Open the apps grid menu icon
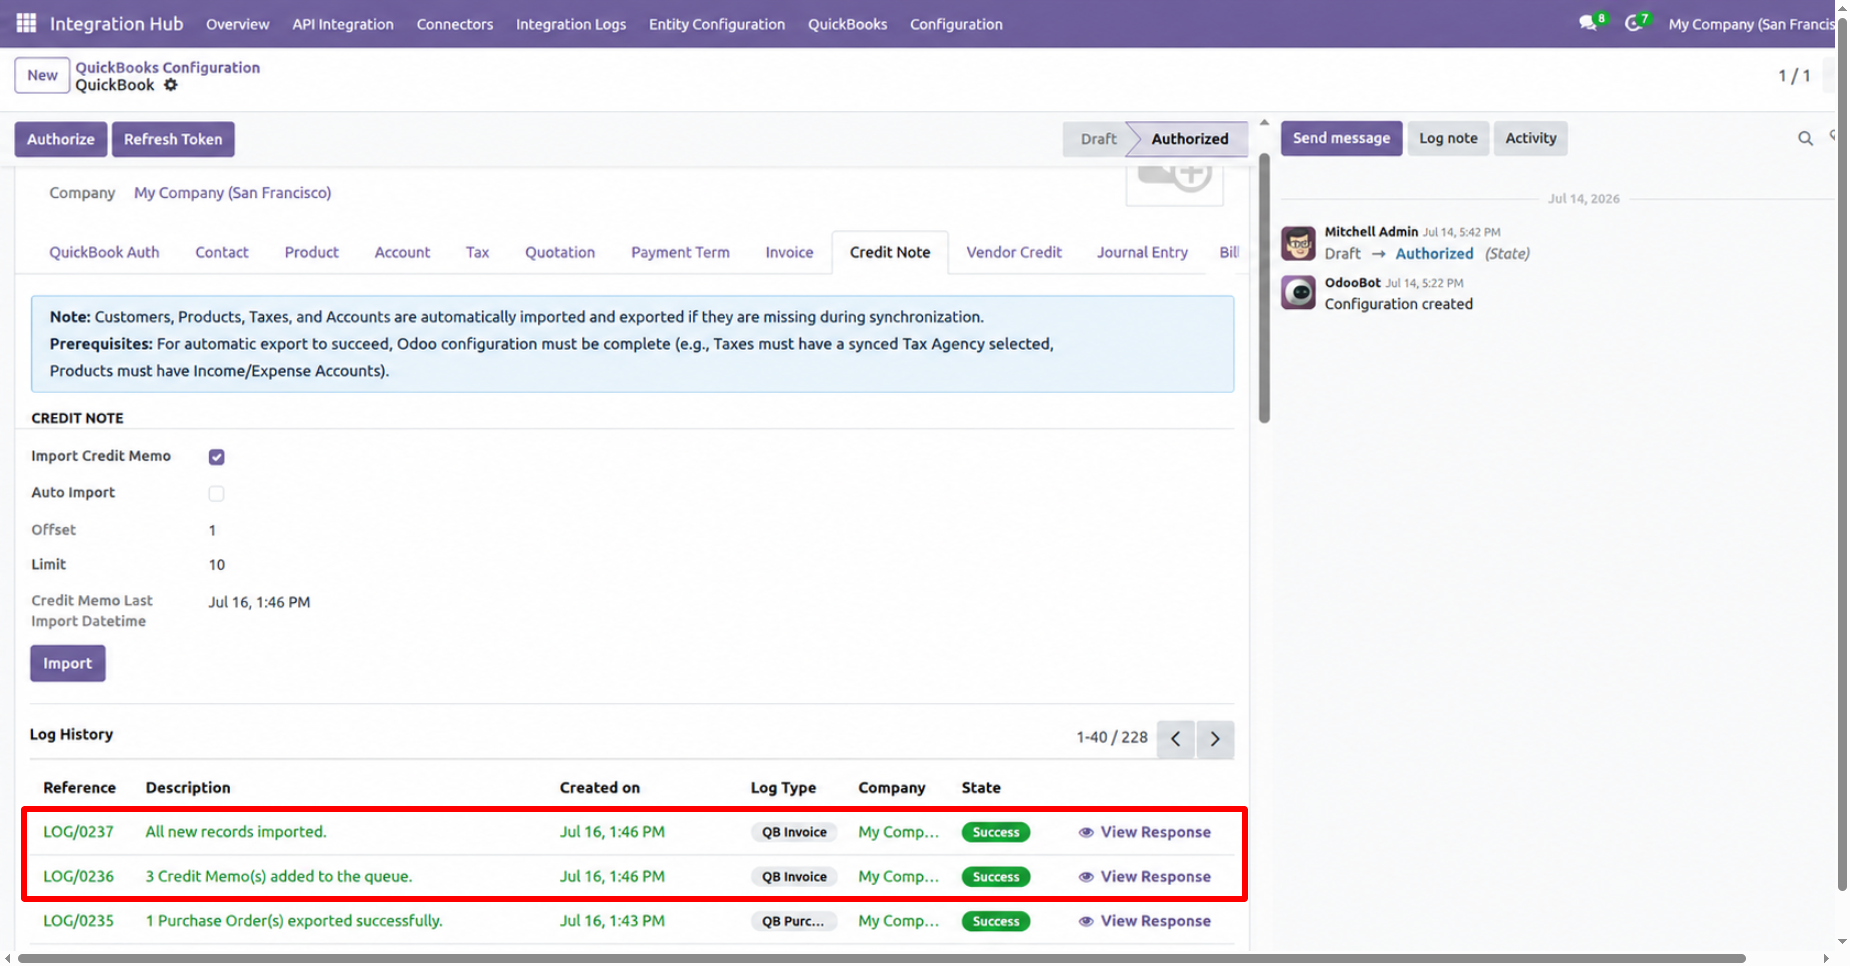 click(x=26, y=23)
